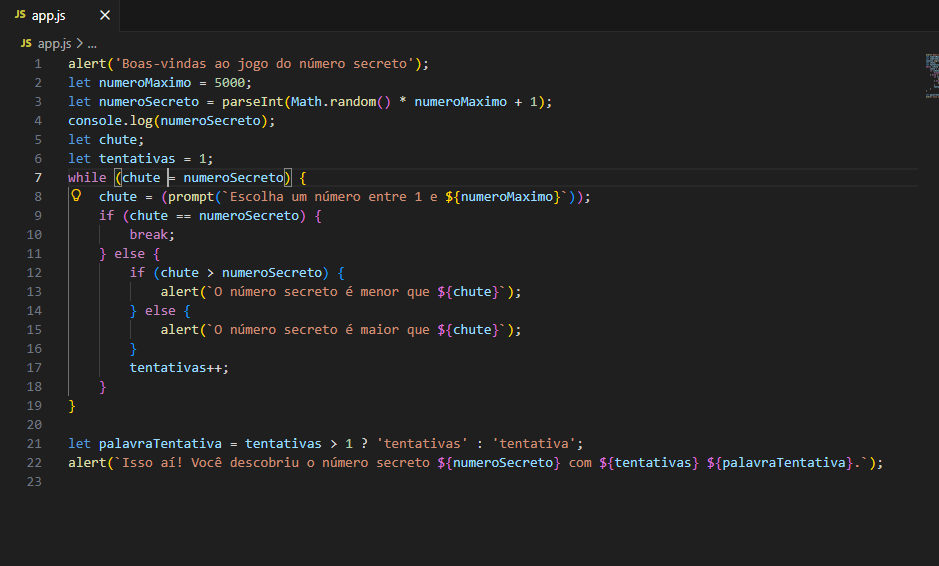Click the 'tentativa' singular string on line 21
The image size is (939, 566).
click(534, 444)
